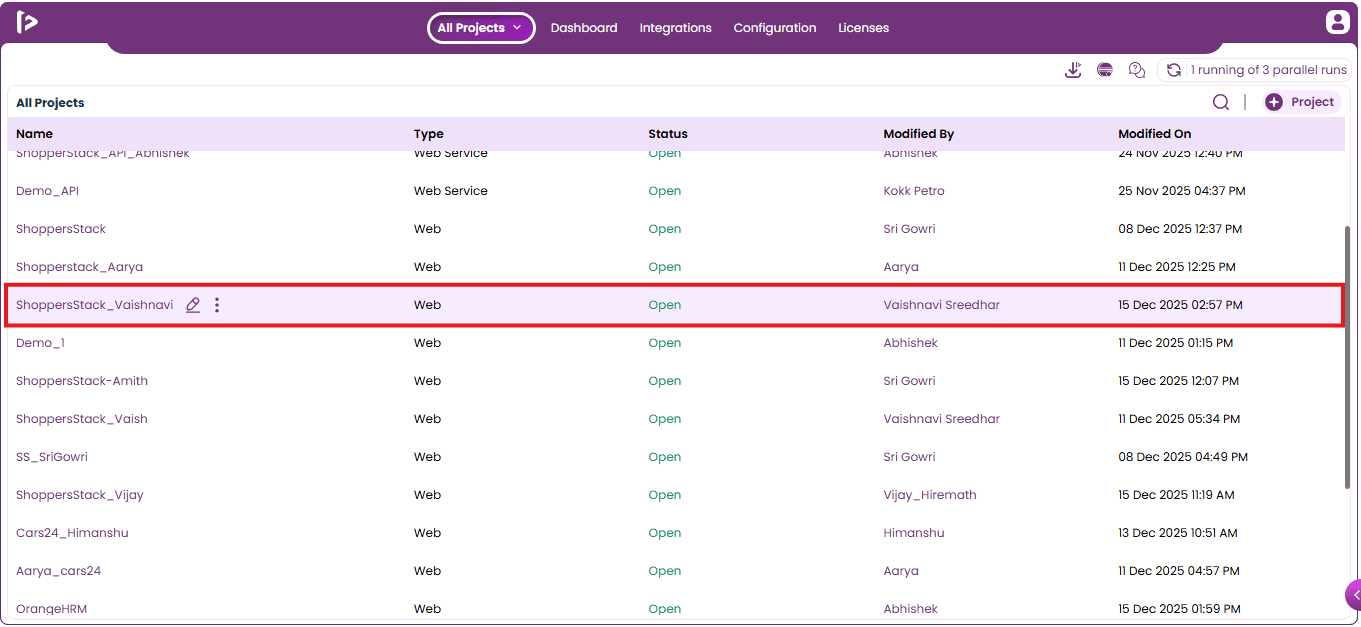This screenshot has width=1361, height=627.
Task: Click the edit pencil for ShoppersStack_Vaishnavi
Action: coord(193,305)
